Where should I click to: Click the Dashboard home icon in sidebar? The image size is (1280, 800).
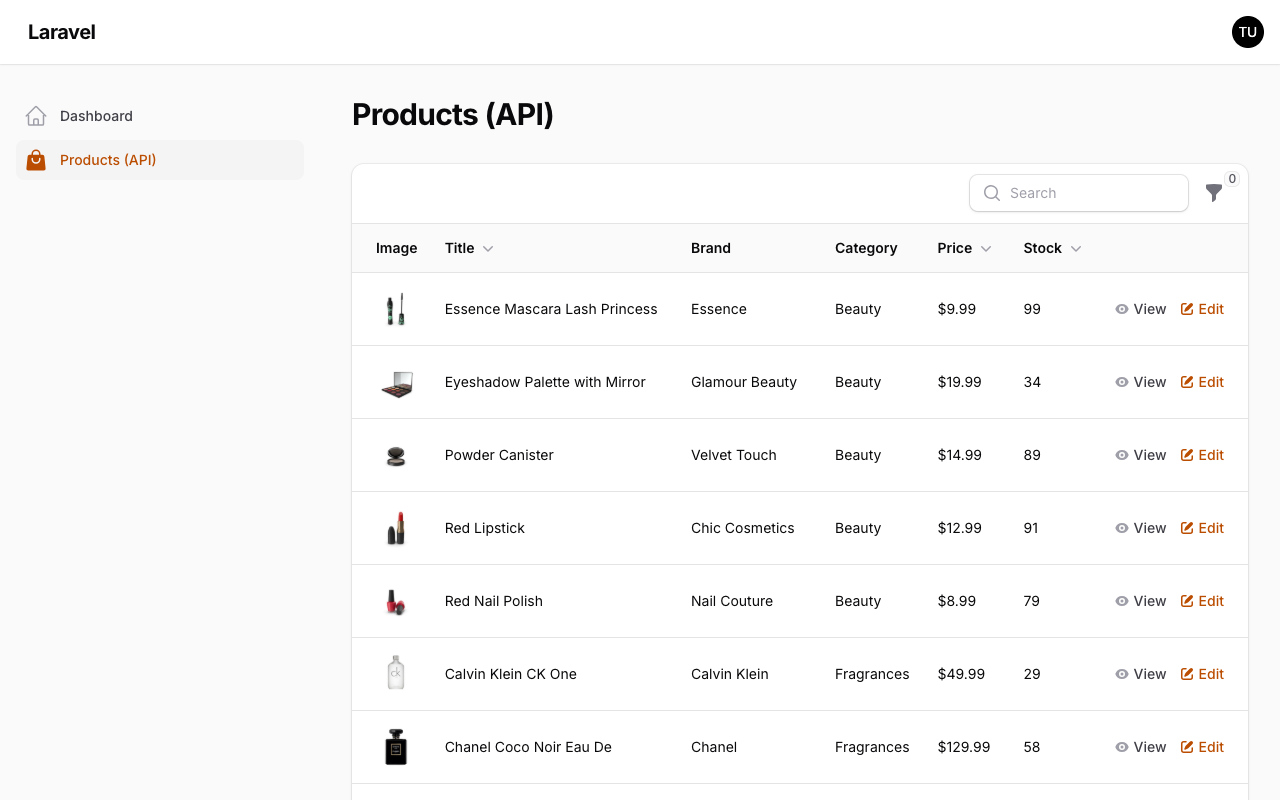coord(36,115)
